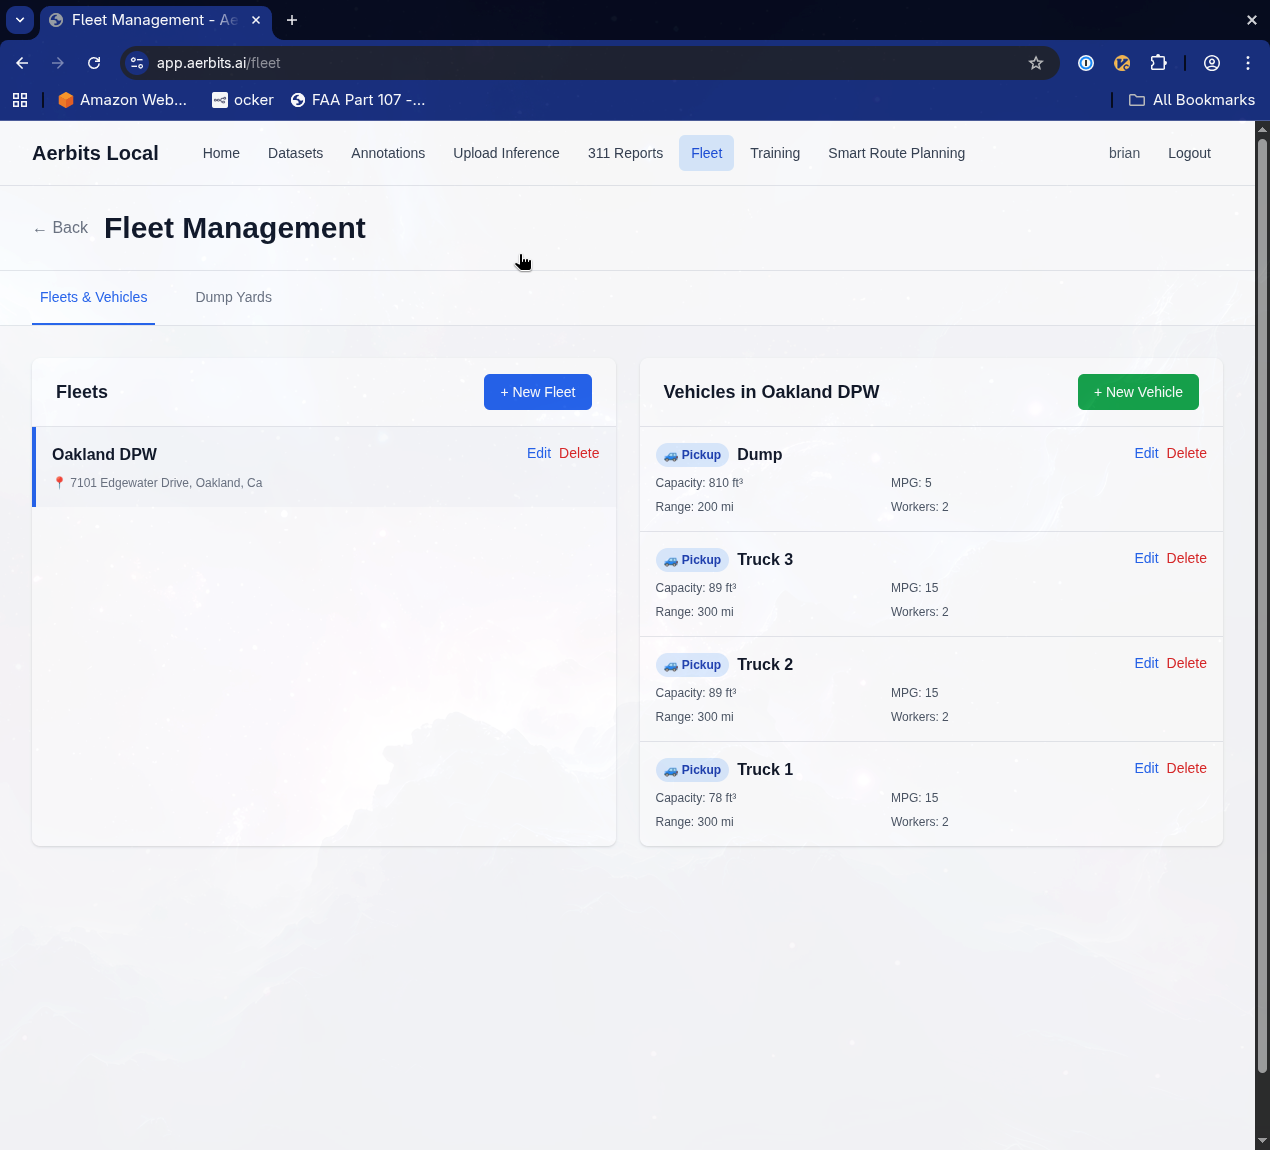Click the reload page icon
This screenshot has height=1150, width=1270.
pyautogui.click(x=93, y=62)
